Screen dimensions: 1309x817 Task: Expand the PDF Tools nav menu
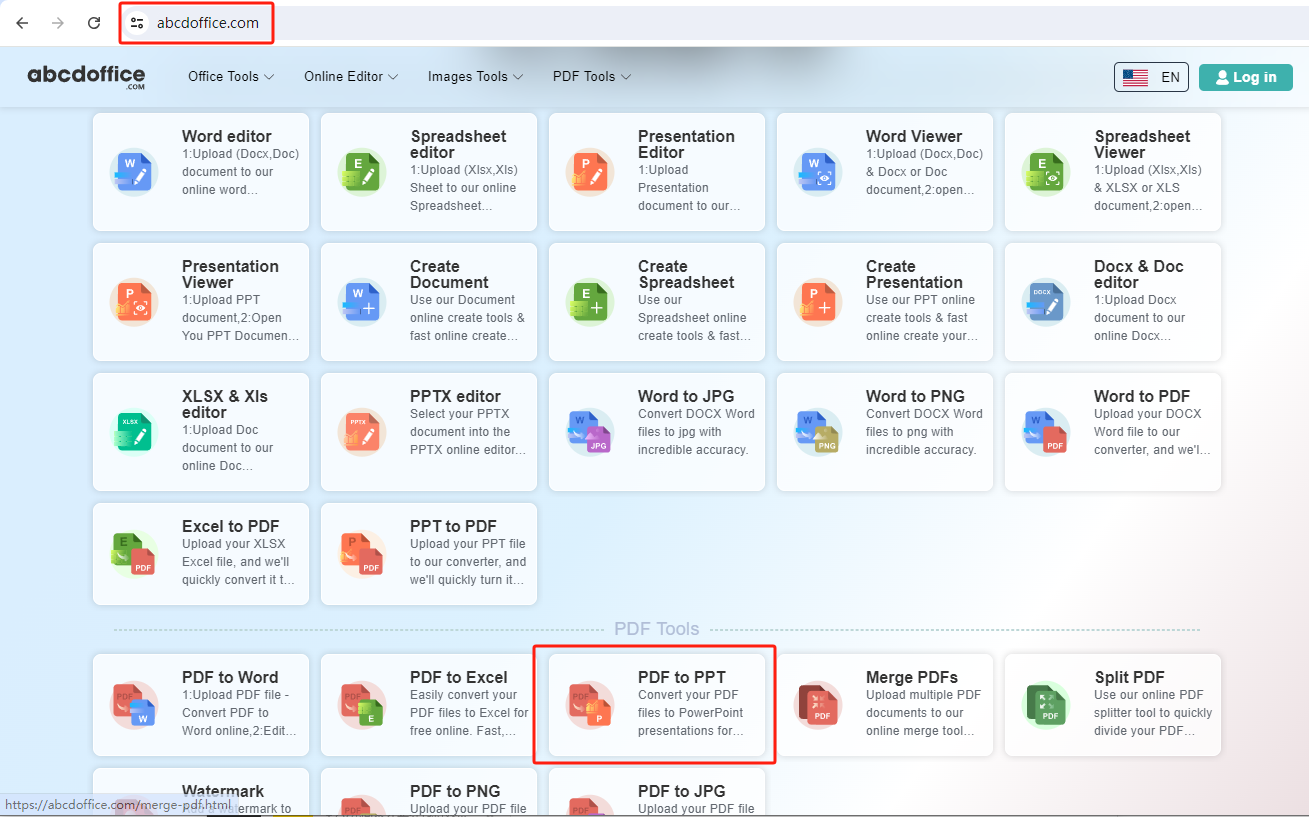(x=592, y=77)
